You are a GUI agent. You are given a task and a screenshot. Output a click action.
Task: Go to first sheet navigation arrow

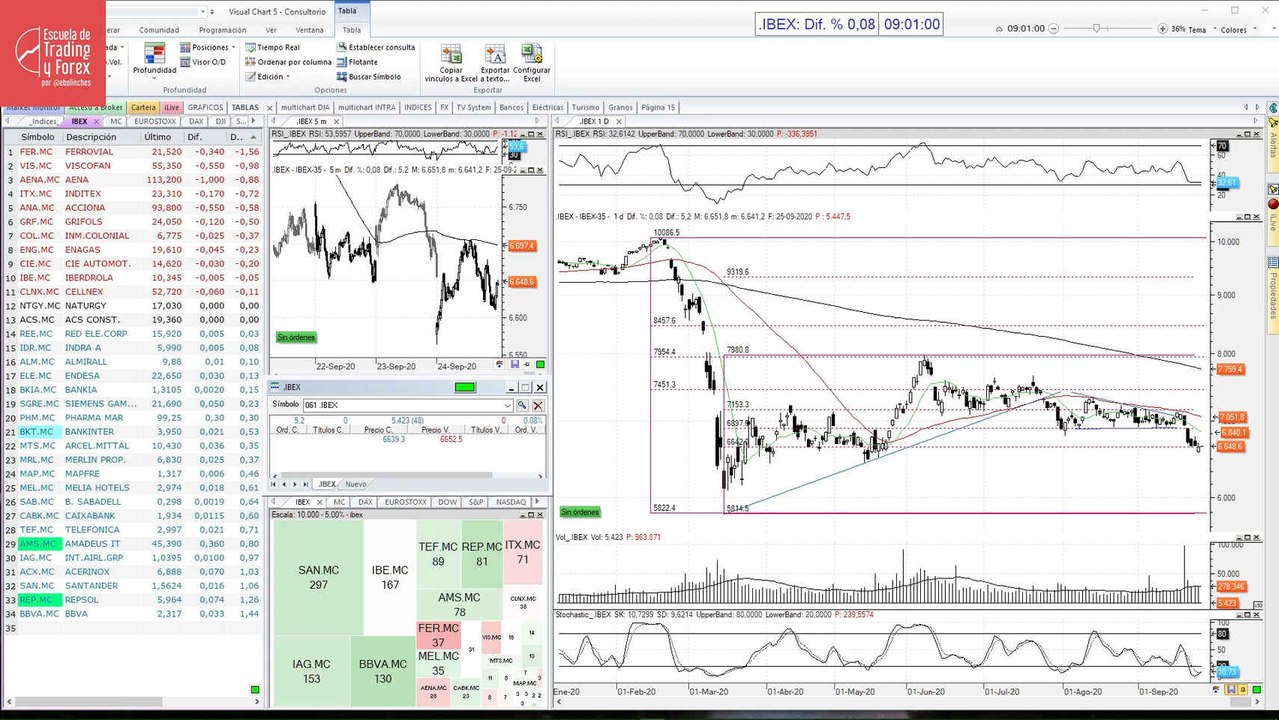274,484
